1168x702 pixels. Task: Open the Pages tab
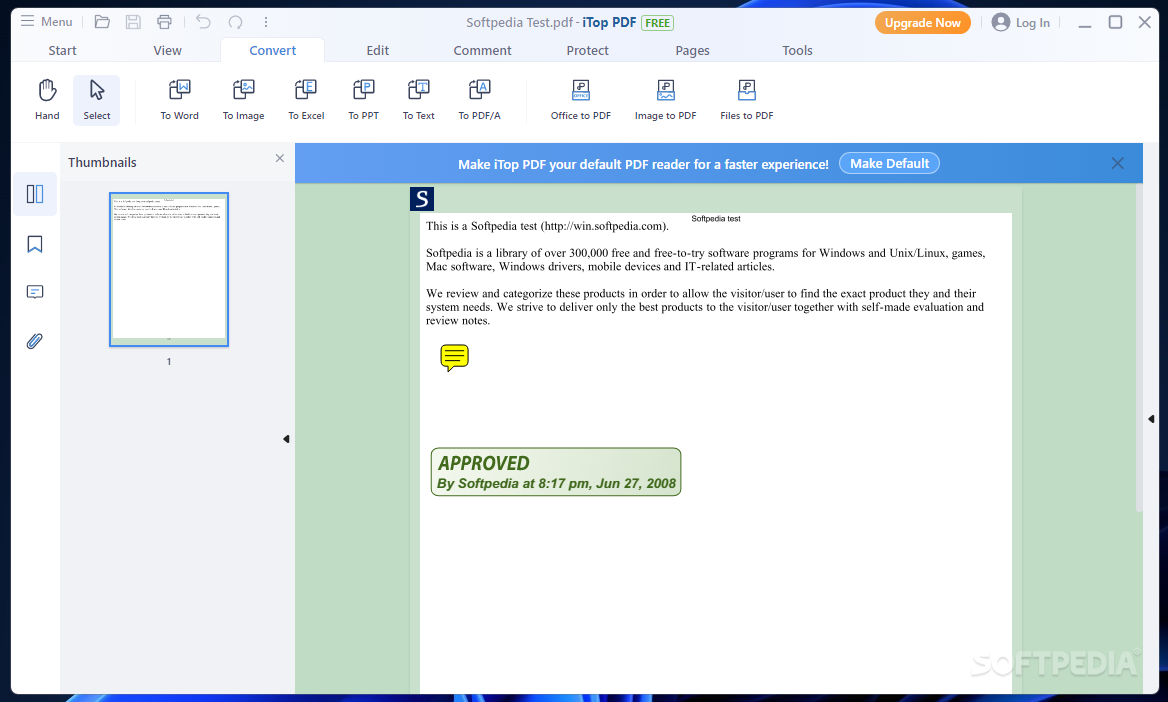[692, 50]
